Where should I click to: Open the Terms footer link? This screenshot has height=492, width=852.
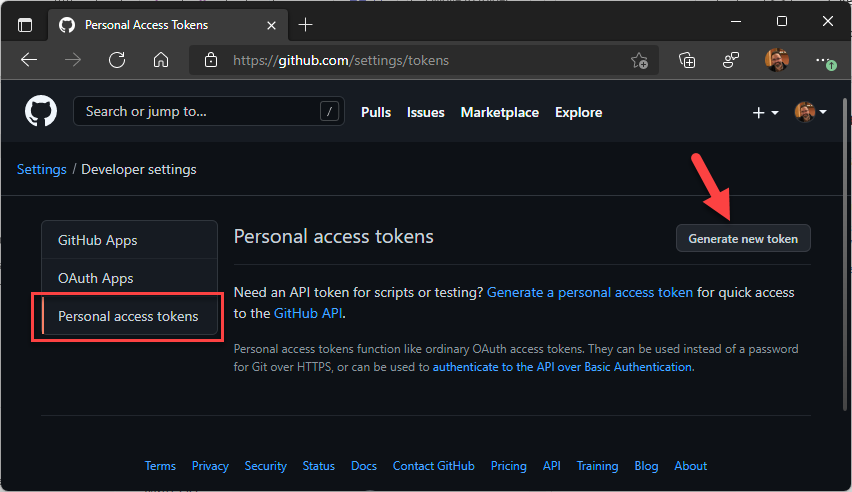[x=160, y=466]
